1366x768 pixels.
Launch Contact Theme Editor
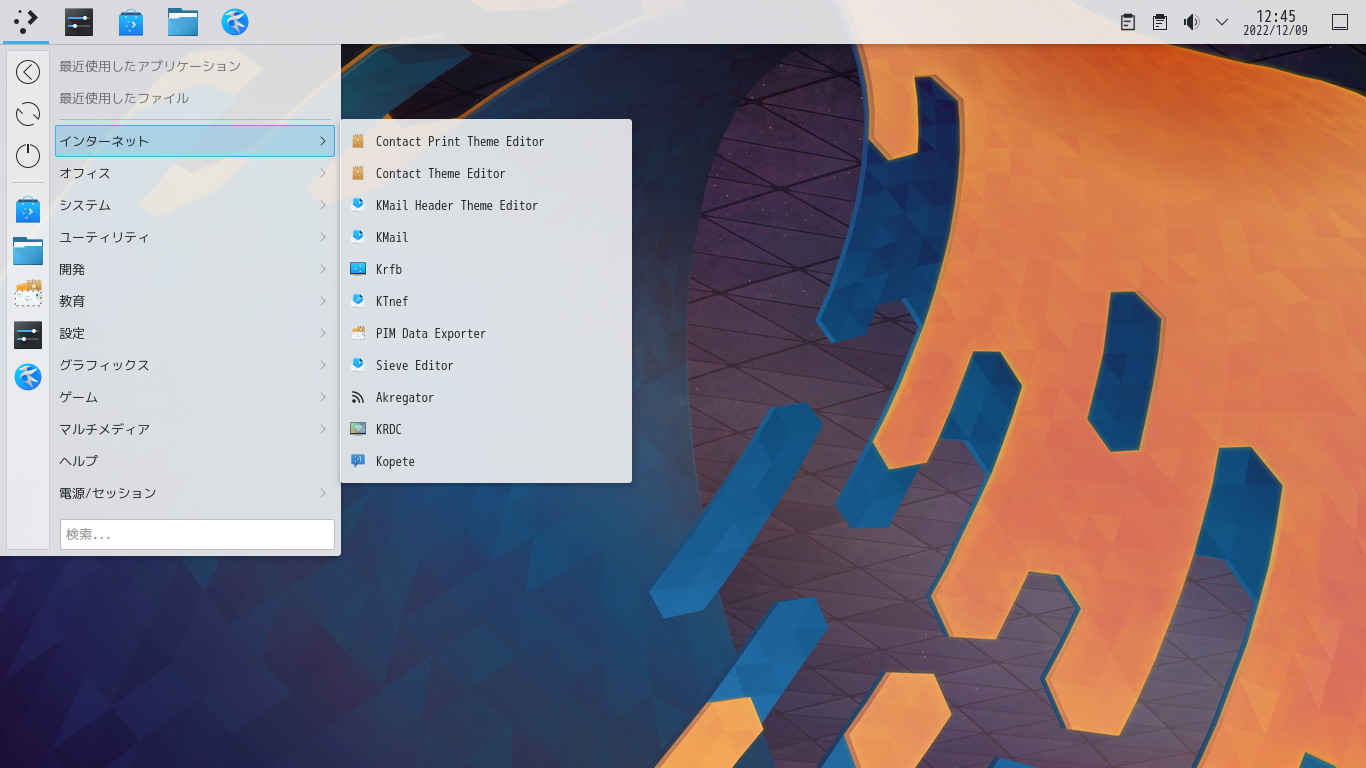486,174
